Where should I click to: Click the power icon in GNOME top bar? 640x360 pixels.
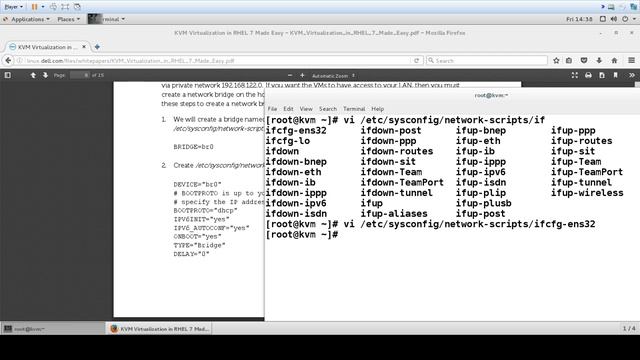tap(625, 19)
